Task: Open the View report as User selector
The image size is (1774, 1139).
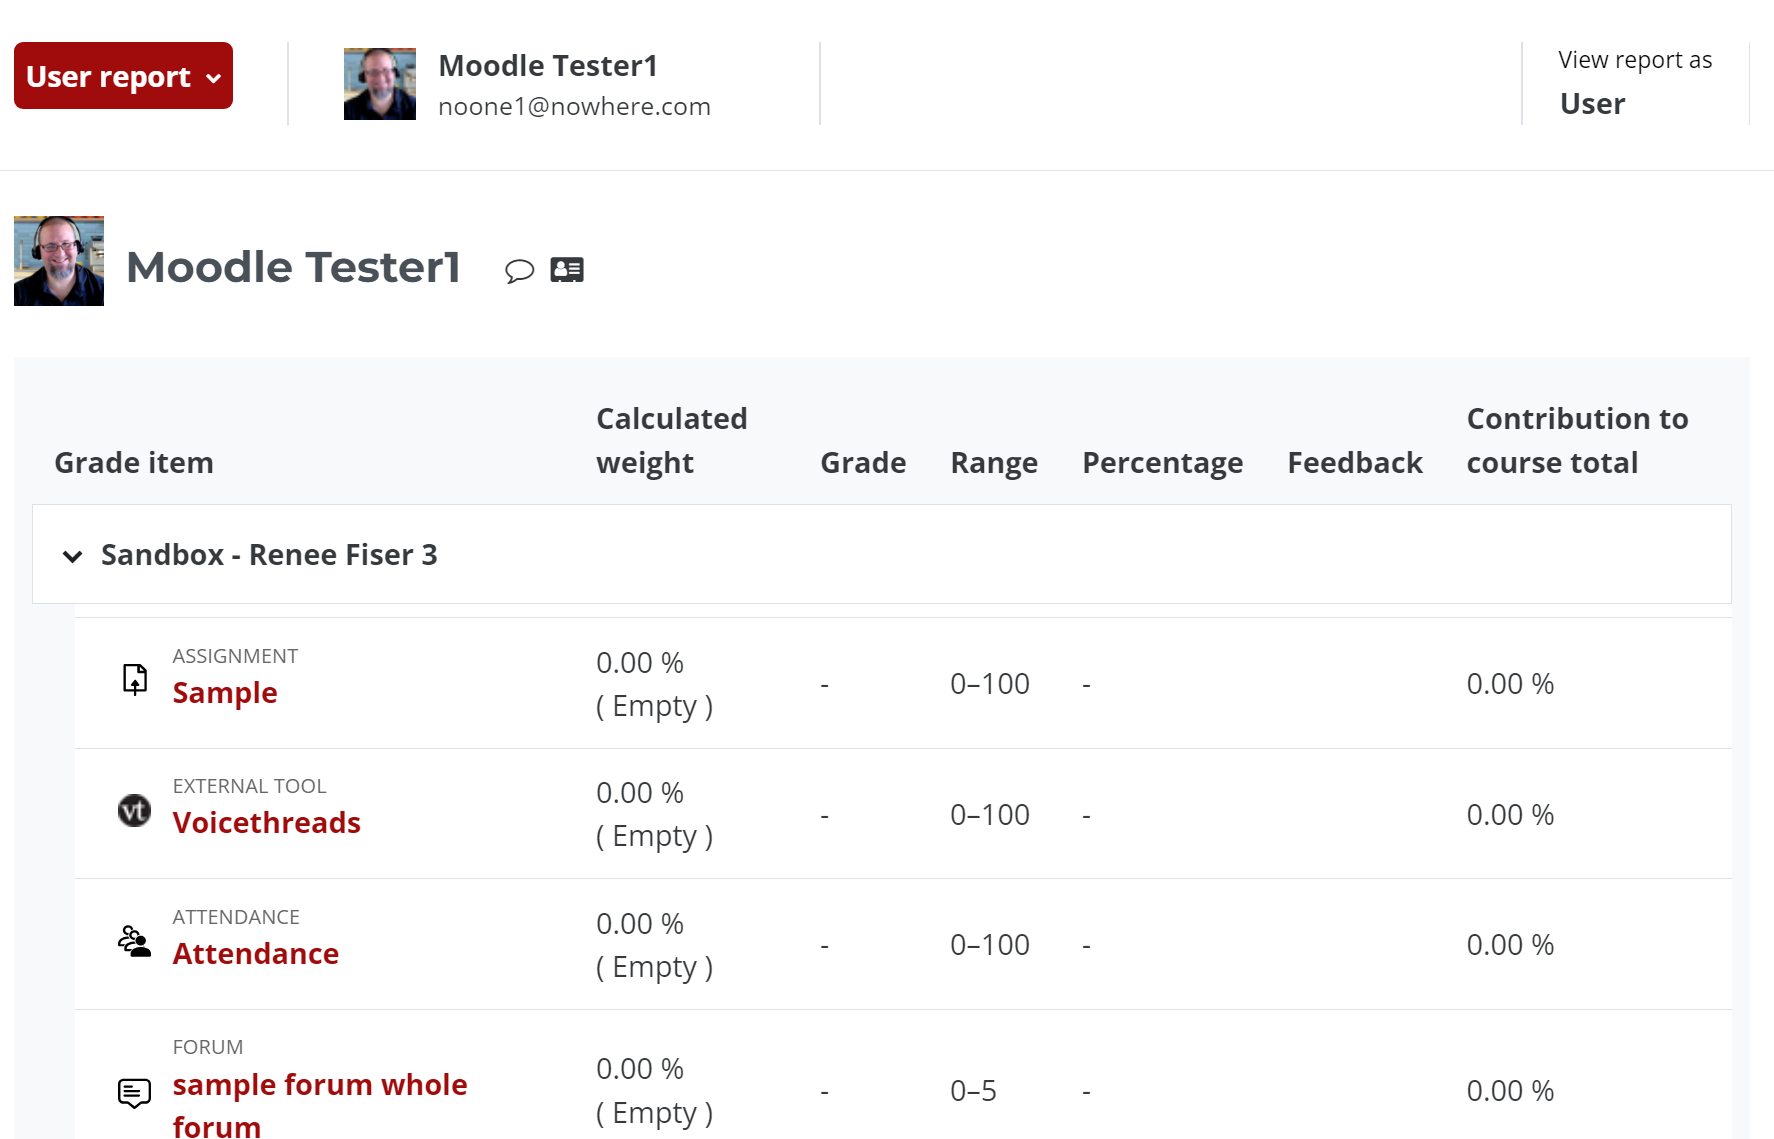Action: tap(1634, 83)
